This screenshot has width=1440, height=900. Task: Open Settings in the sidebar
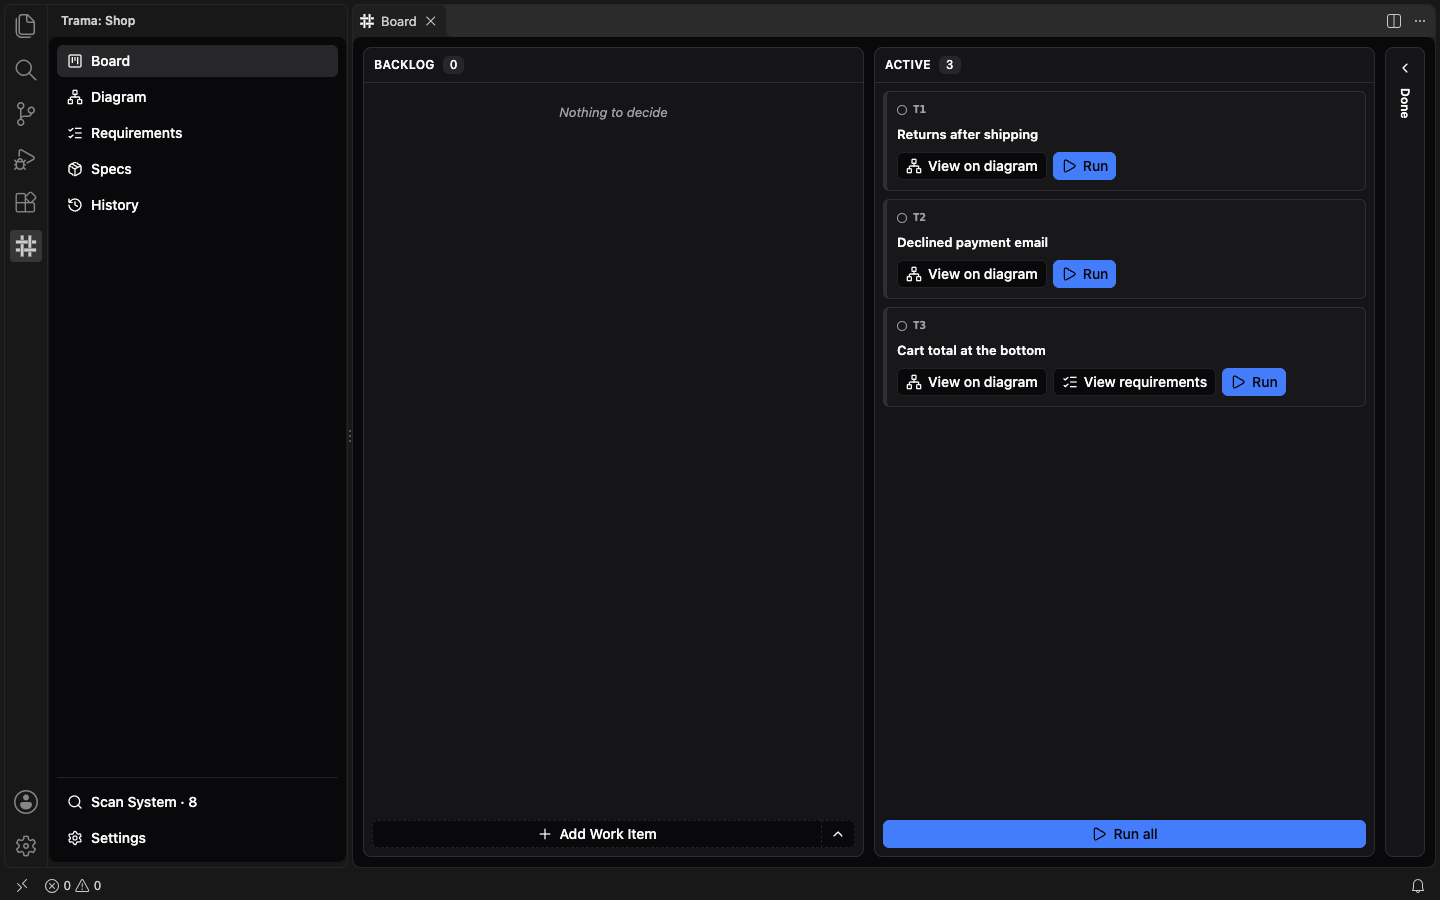(x=197, y=838)
